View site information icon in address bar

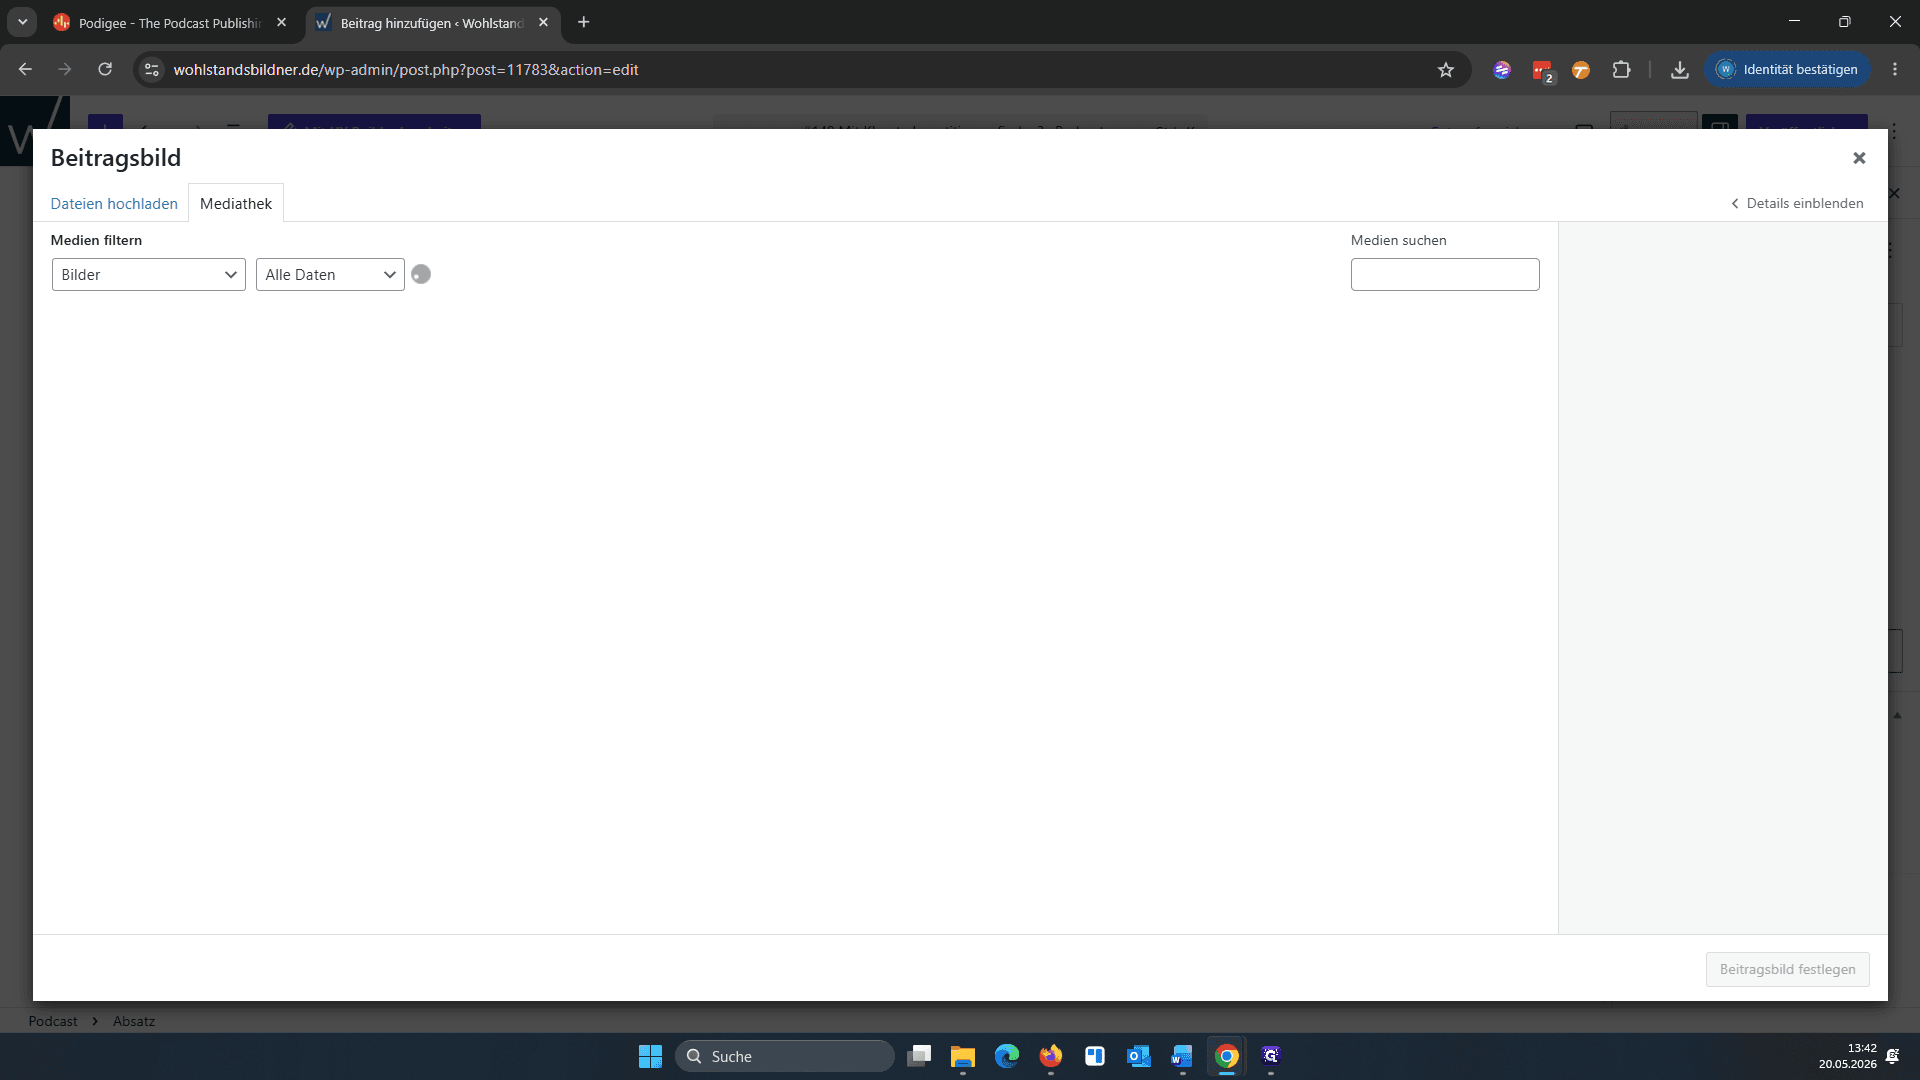click(152, 70)
